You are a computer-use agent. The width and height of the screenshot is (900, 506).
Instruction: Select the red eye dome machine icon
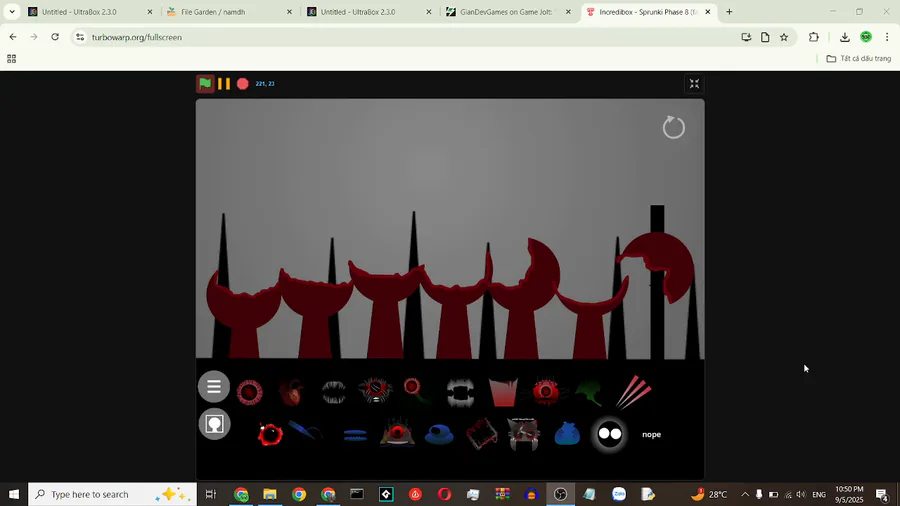(397, 433)
